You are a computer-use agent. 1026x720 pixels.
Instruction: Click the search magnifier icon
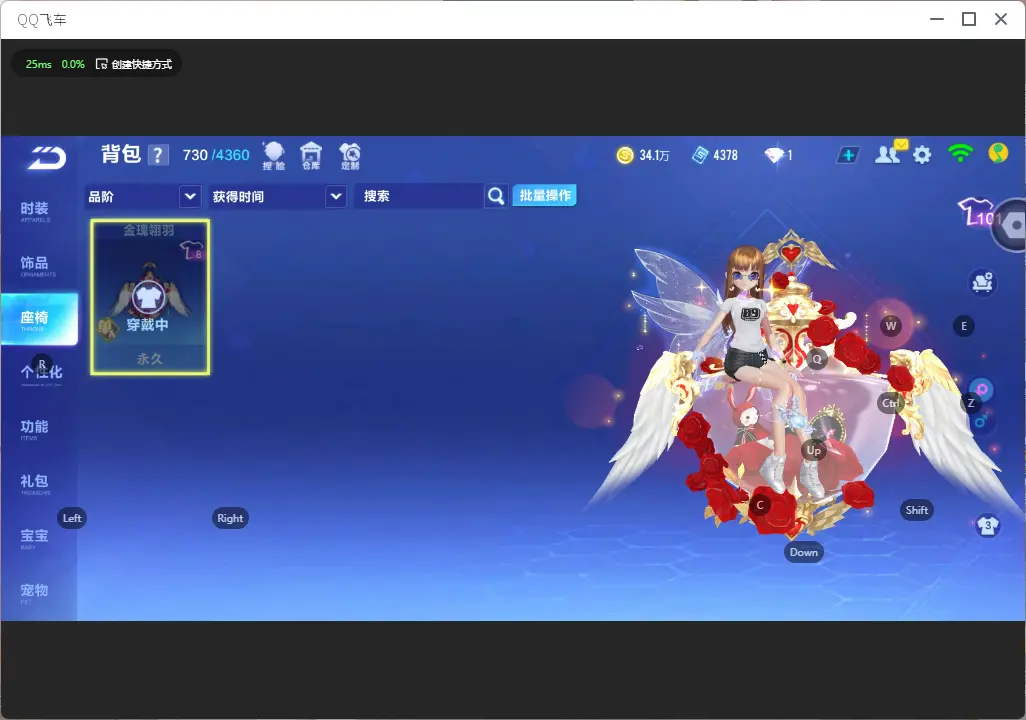click(496, 196)
